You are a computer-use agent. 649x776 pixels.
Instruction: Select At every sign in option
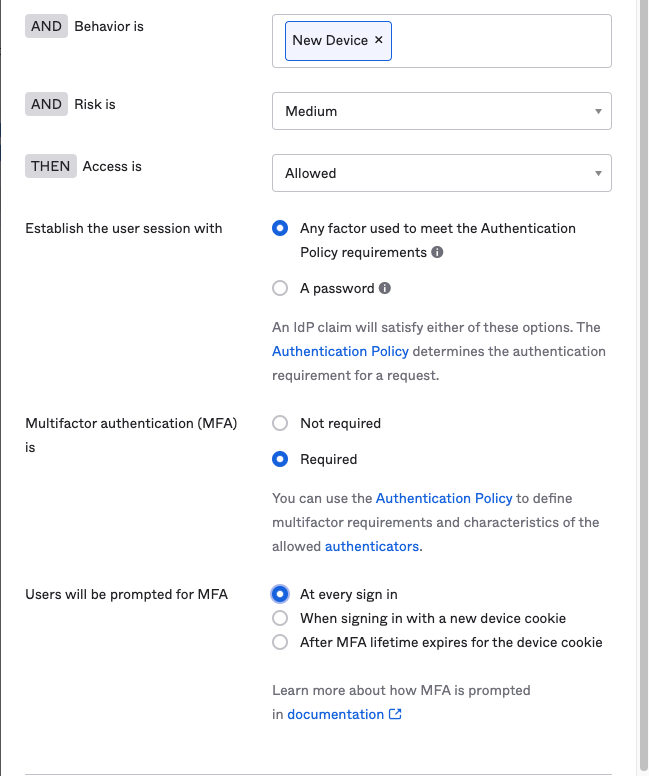(x=280, y=594)
